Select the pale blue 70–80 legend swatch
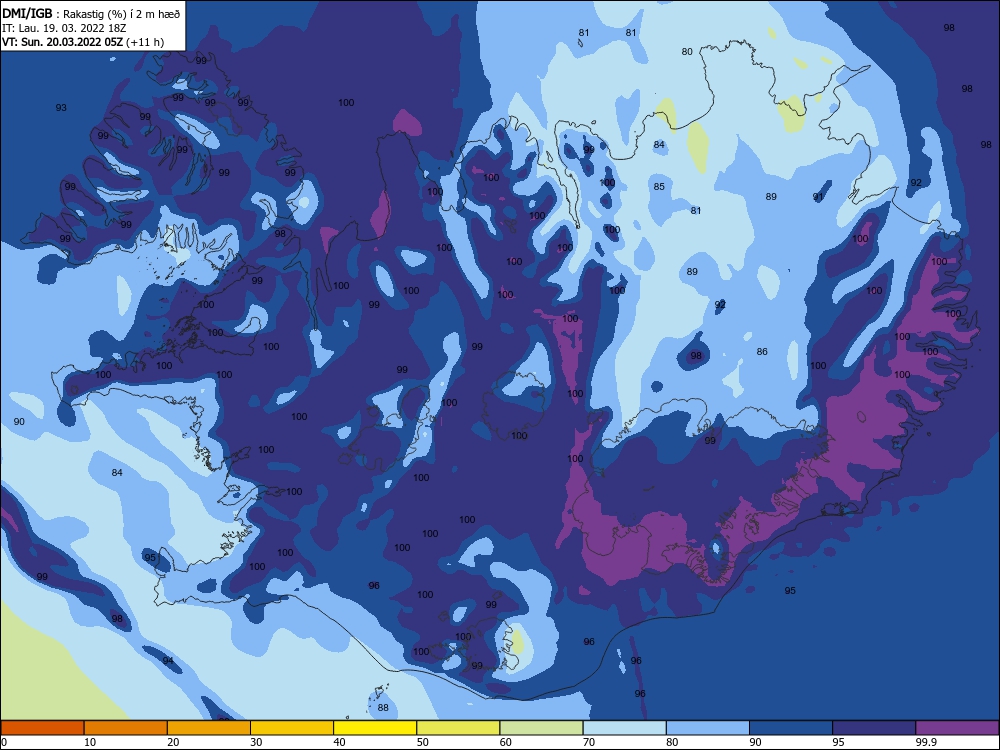Screen dimensions: 1000x750 click(625, 728)
